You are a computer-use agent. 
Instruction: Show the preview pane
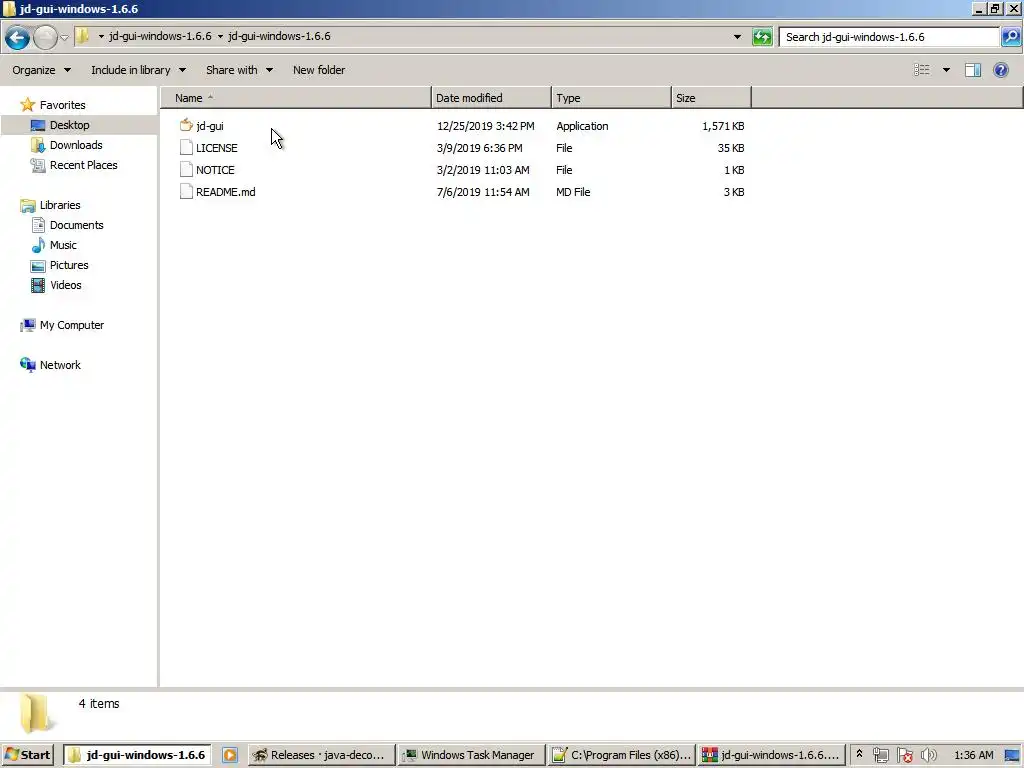click(x=972, y=70)
